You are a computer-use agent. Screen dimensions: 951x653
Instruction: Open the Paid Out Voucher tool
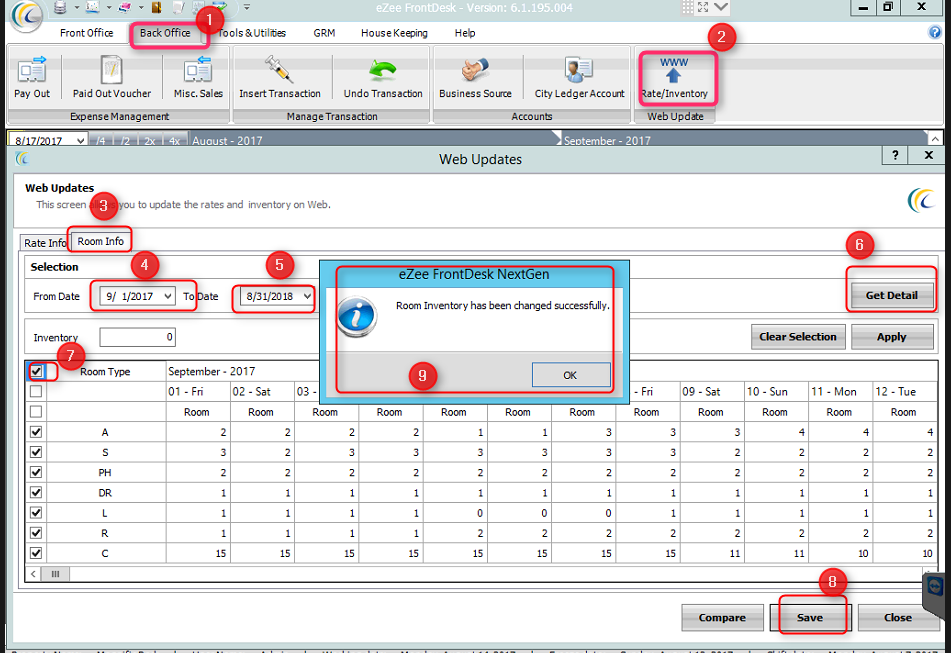112,77
